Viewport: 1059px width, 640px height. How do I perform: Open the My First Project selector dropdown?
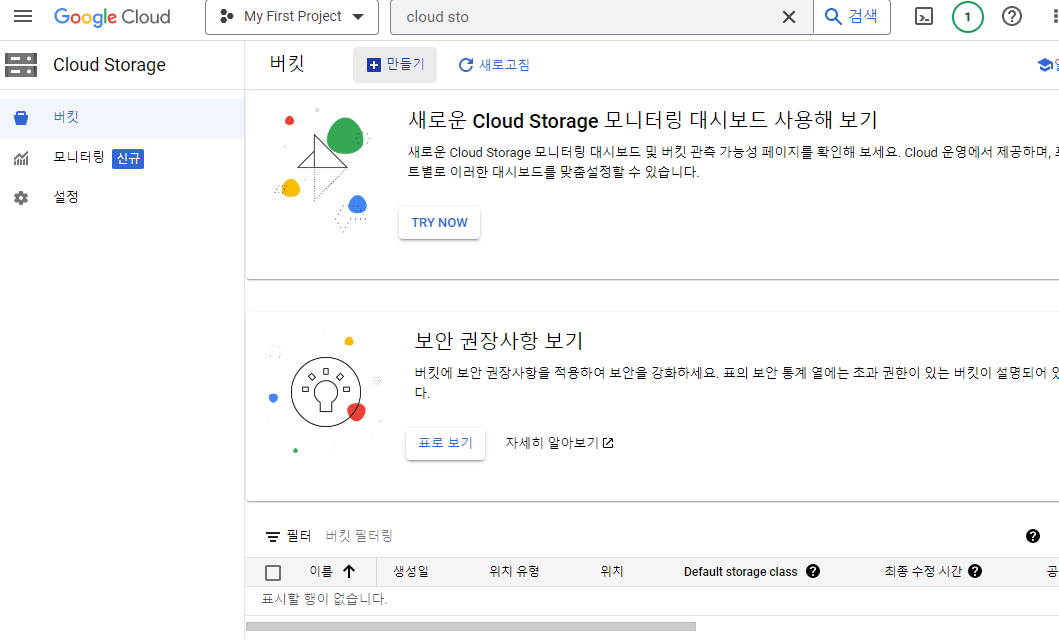pyautogui.click(x=292, y=17)
